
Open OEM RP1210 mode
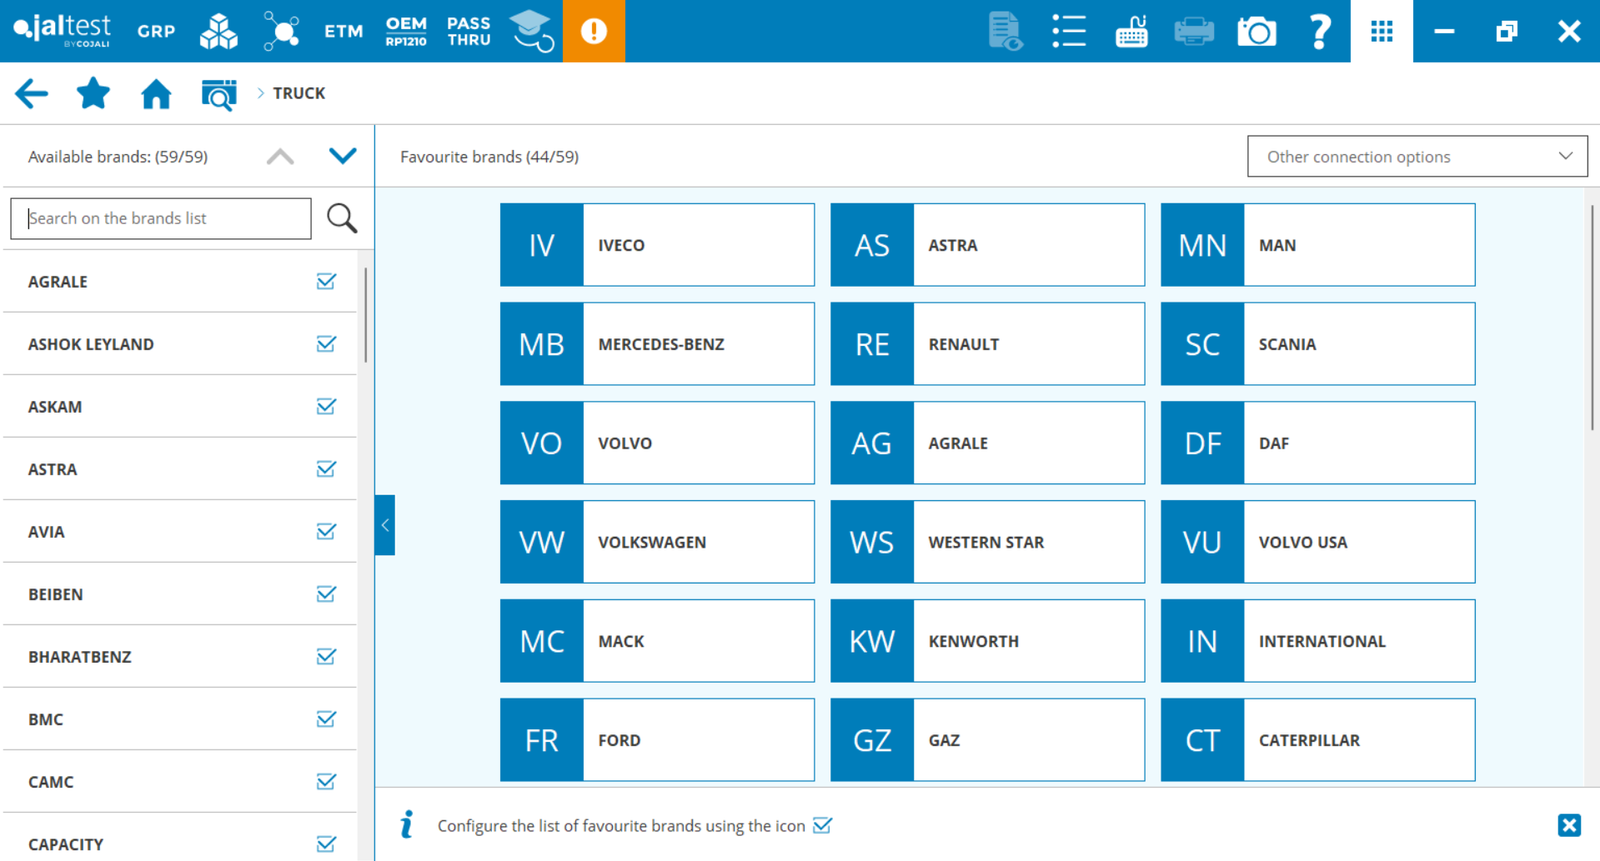click(406, 31)
